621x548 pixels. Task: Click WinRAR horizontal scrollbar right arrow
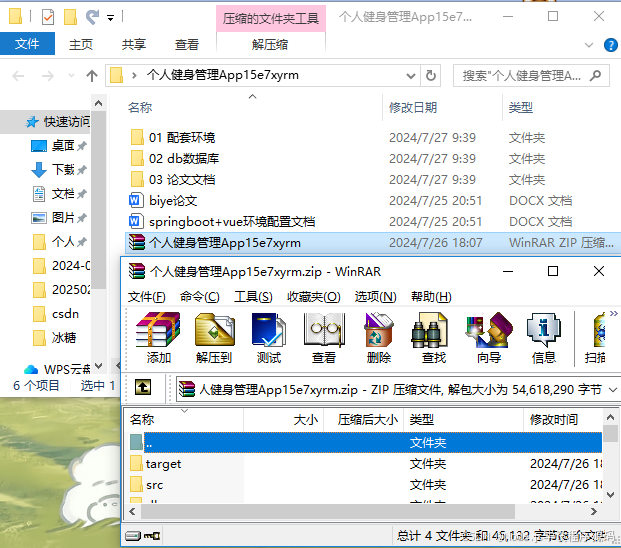(594, 512)
